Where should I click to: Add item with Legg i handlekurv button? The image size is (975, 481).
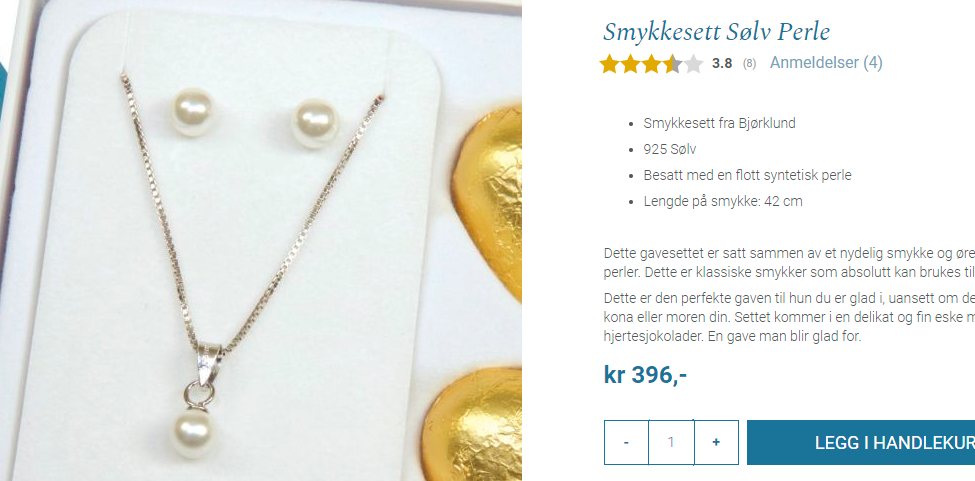(861, 442)
